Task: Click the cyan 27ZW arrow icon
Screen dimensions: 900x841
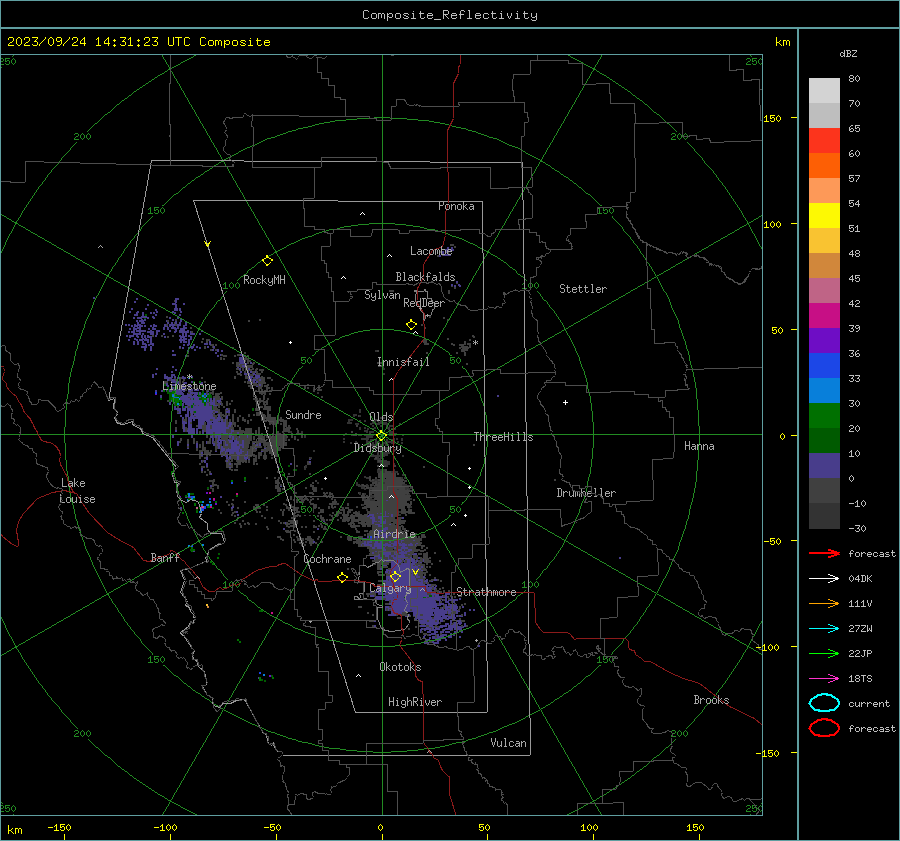Action: tap(824, 629)
